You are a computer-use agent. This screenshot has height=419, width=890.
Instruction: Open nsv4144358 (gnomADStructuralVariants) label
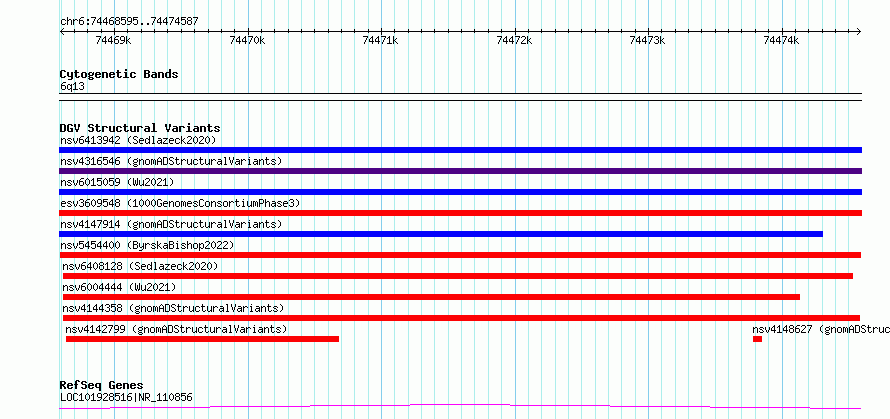click(x=173, y=308)
